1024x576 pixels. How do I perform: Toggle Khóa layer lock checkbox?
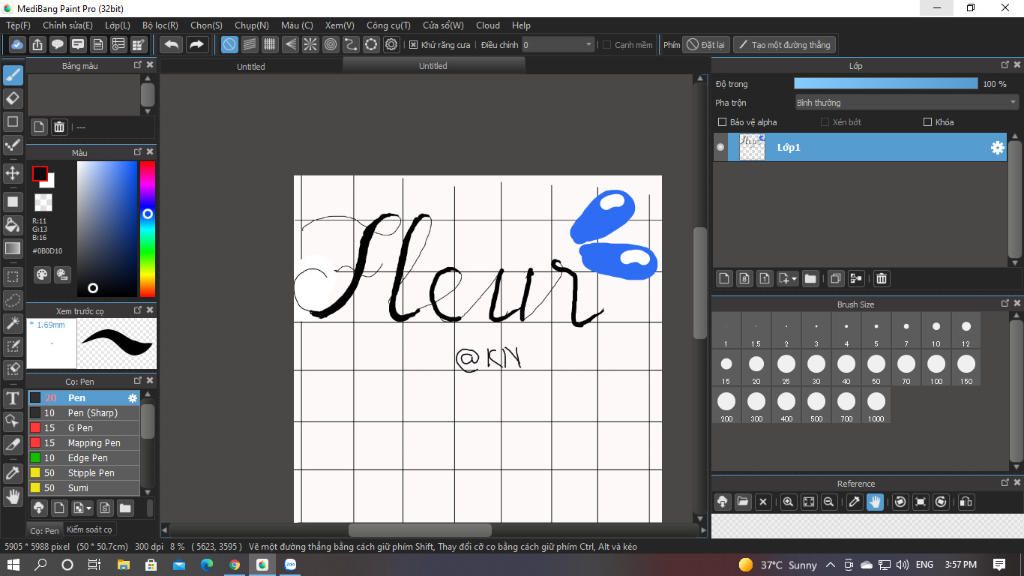coord(927,122)
